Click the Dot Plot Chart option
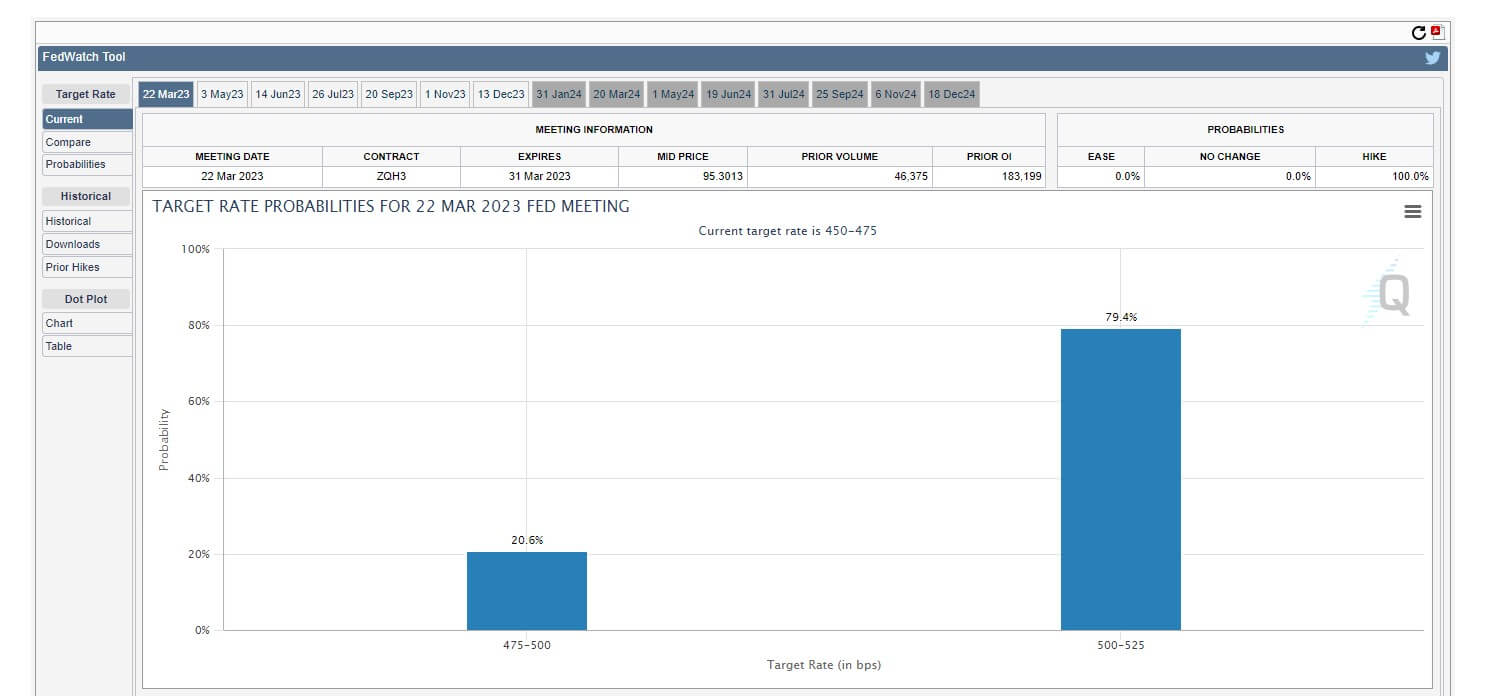The height and width of the screenshot is (696, 1486). 86,322
